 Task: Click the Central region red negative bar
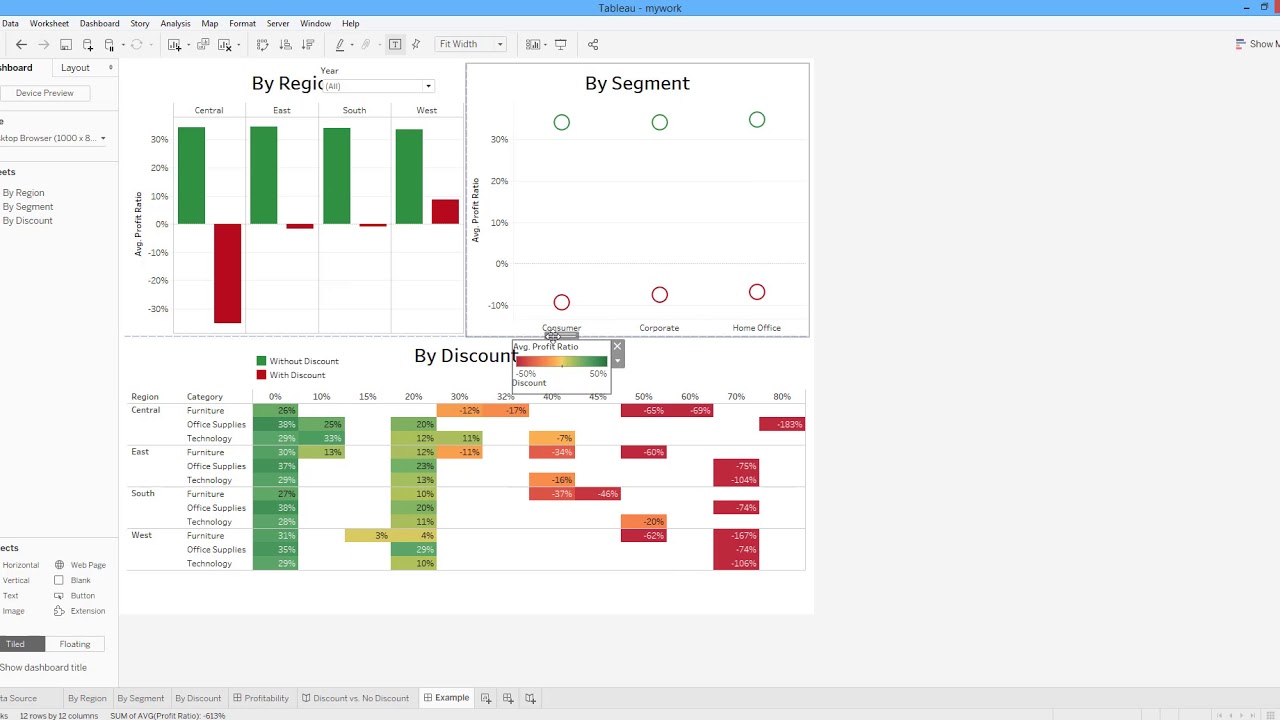point(227,273)
